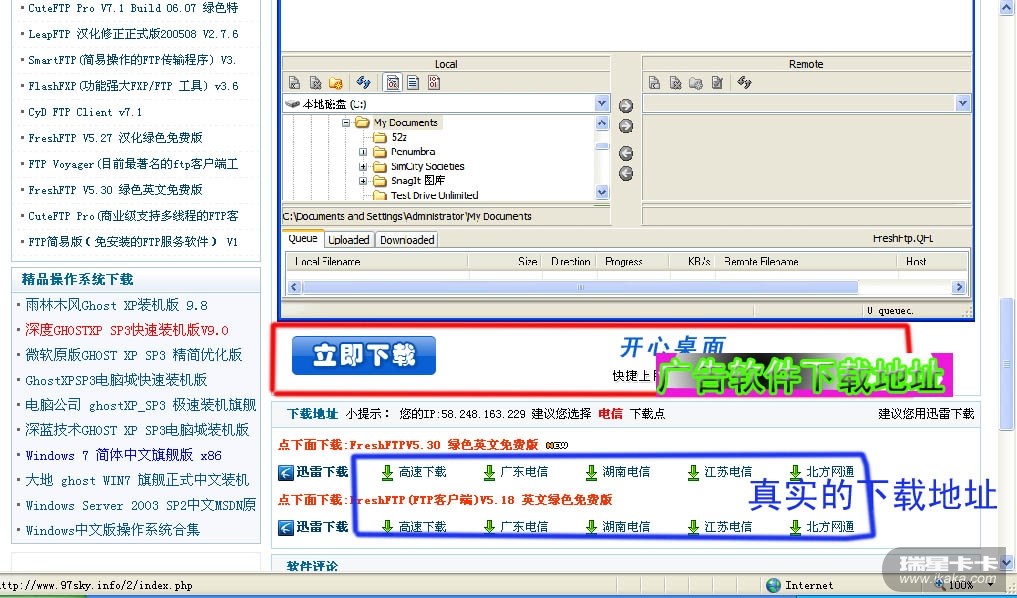Viewport: 1017px width, 598px height.
Task: Click the folder-with-star new folder icon in Local toolbar
Action: [335, 83]
